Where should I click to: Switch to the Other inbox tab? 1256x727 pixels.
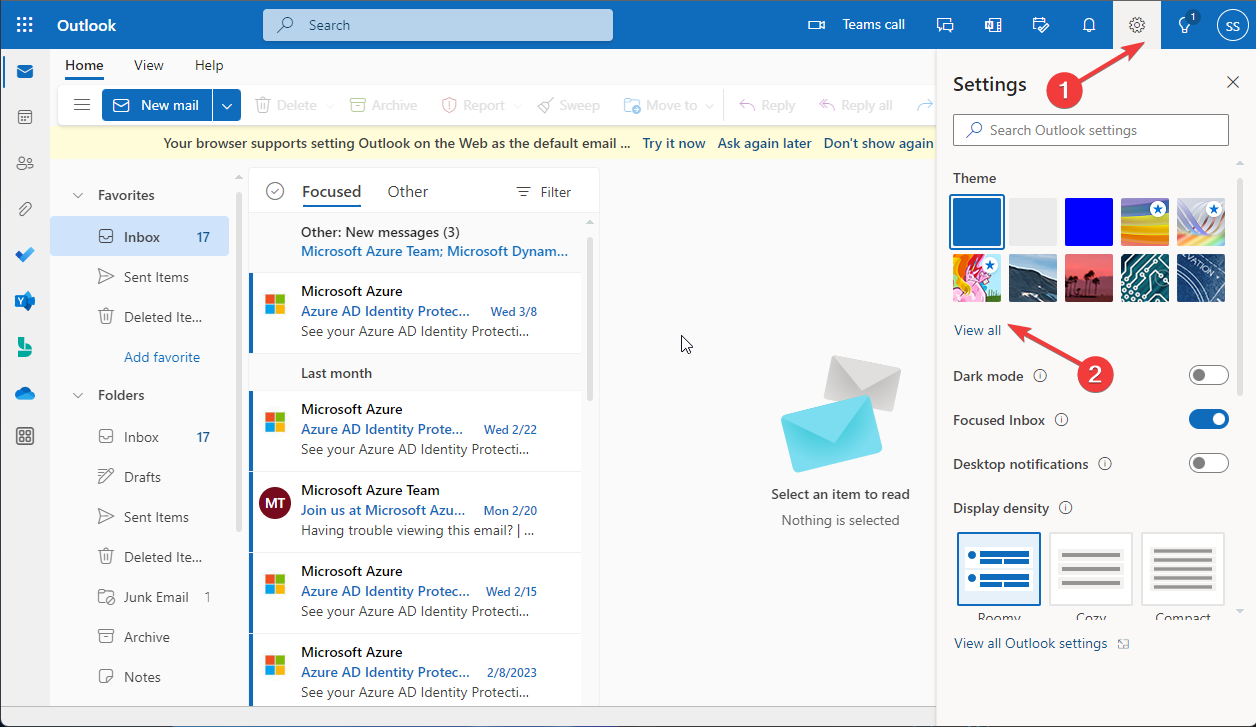pyautogui.click(x=408, y=192)
